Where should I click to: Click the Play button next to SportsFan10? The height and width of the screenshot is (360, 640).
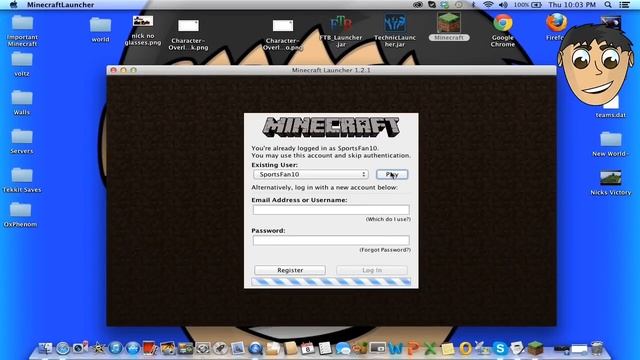pos(392,174)
